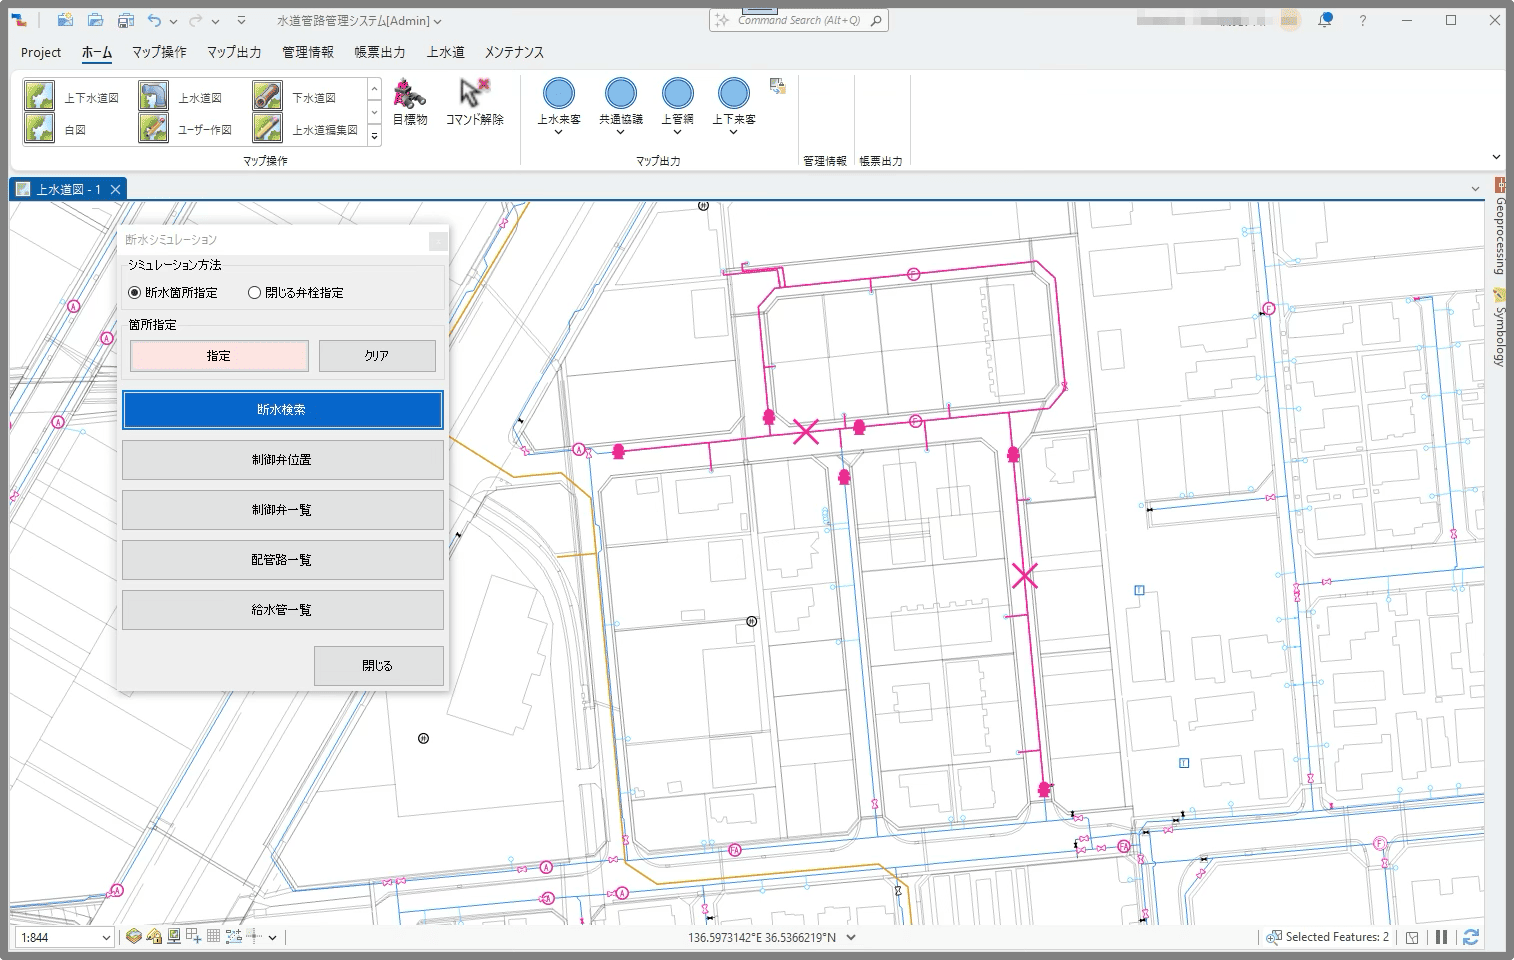This screenshot has height=960, width=1514.
Task: Open the メンテナンス ribbon tab
Action: click(x=514, y=52)
